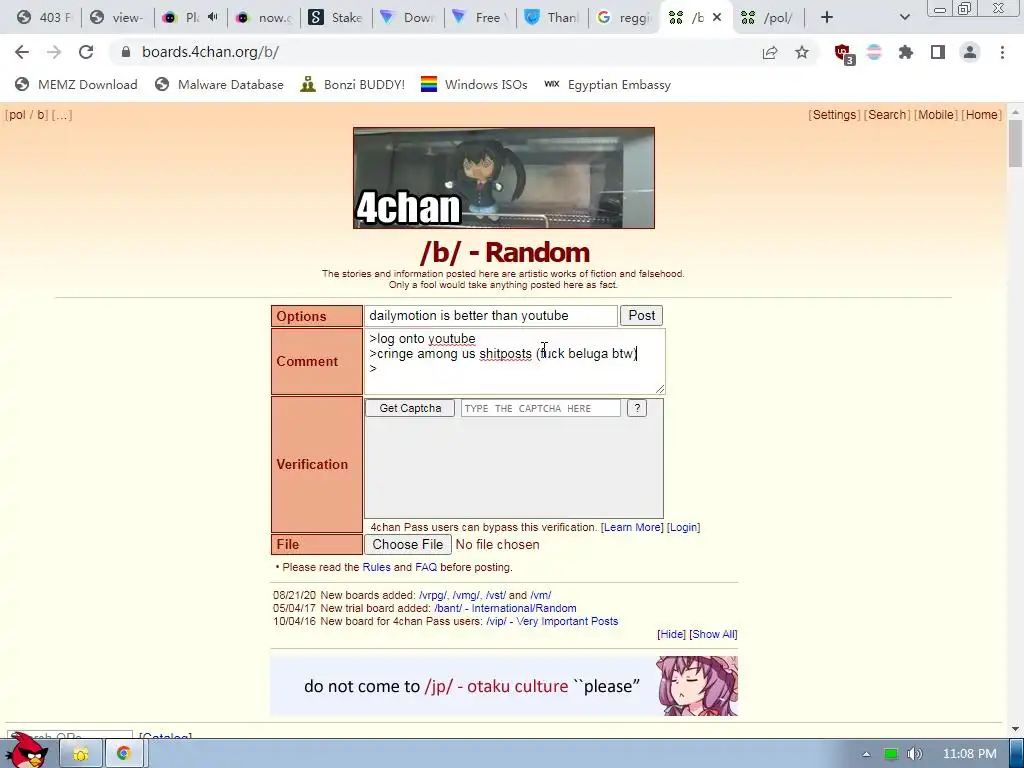Open /bant/ - International/Random link
This screenshot has height=768, width=1024.
click(x=505, y=608)
